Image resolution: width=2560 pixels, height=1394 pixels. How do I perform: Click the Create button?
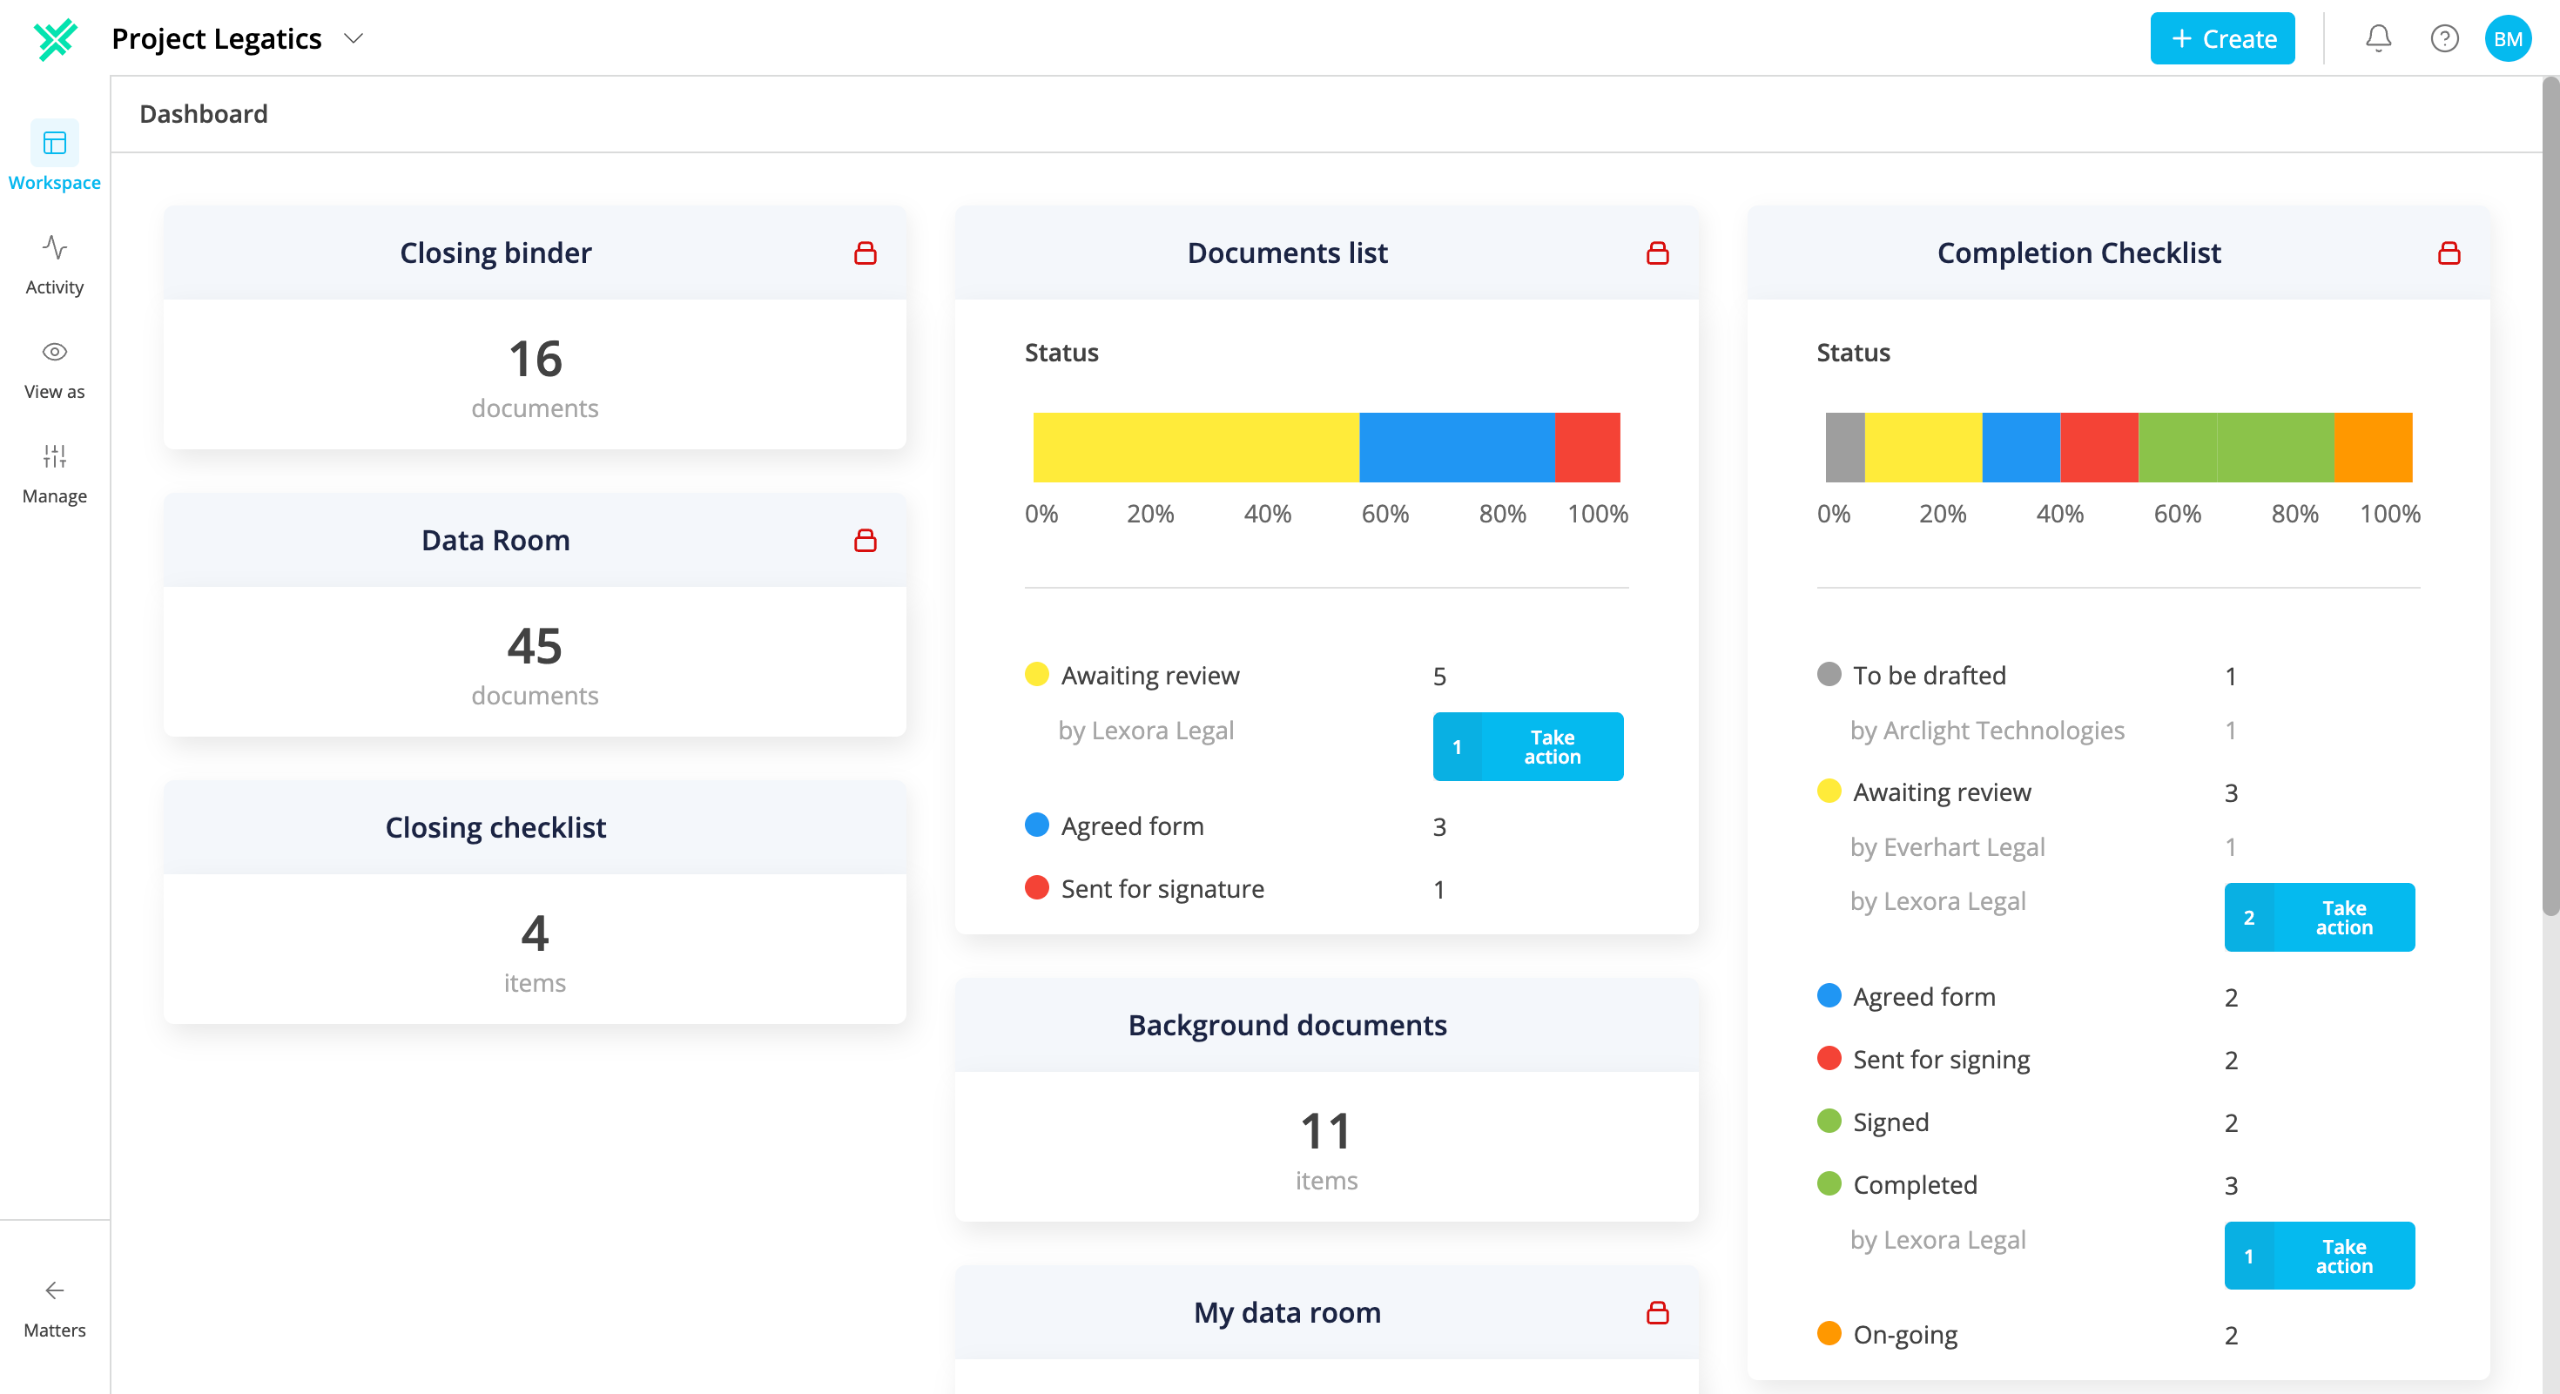point(2222,39)
